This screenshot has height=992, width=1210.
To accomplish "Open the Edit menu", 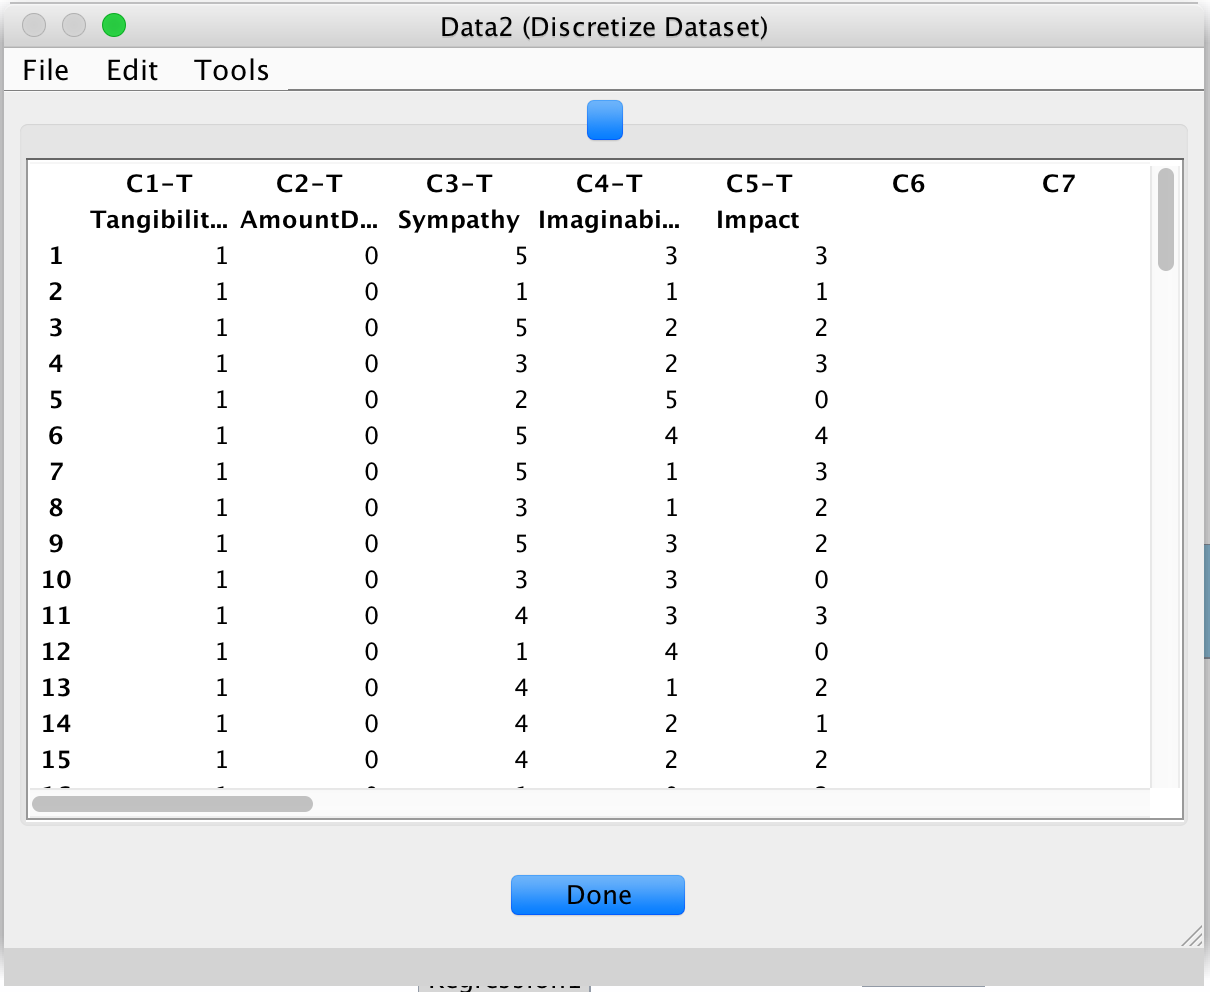I will [131, 70].
